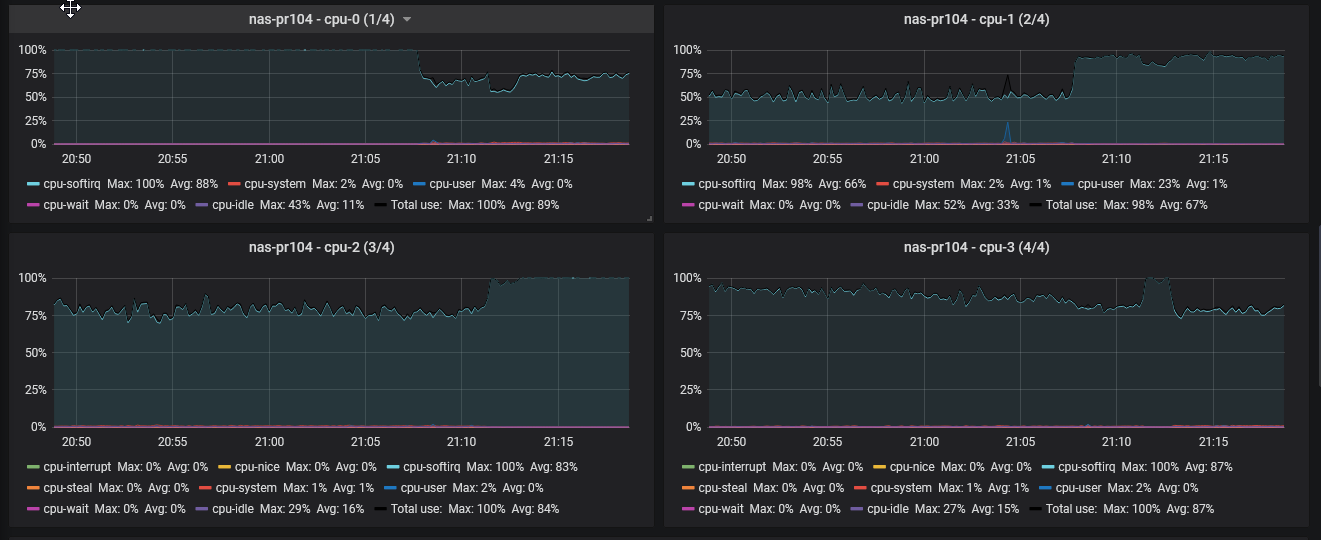Click cpu-user color swatch in cpu-0 legend
The width and height of the screenshot is (1321, 540).
(419, 184)
